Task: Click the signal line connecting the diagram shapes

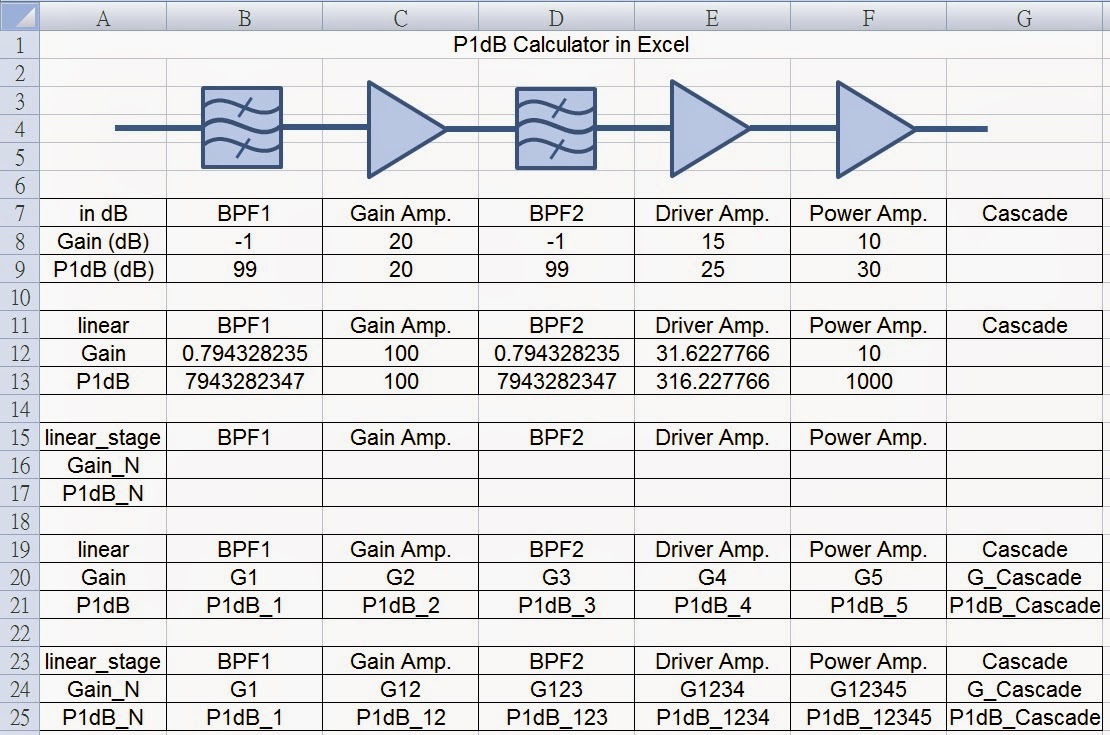Action: (160, 128)
